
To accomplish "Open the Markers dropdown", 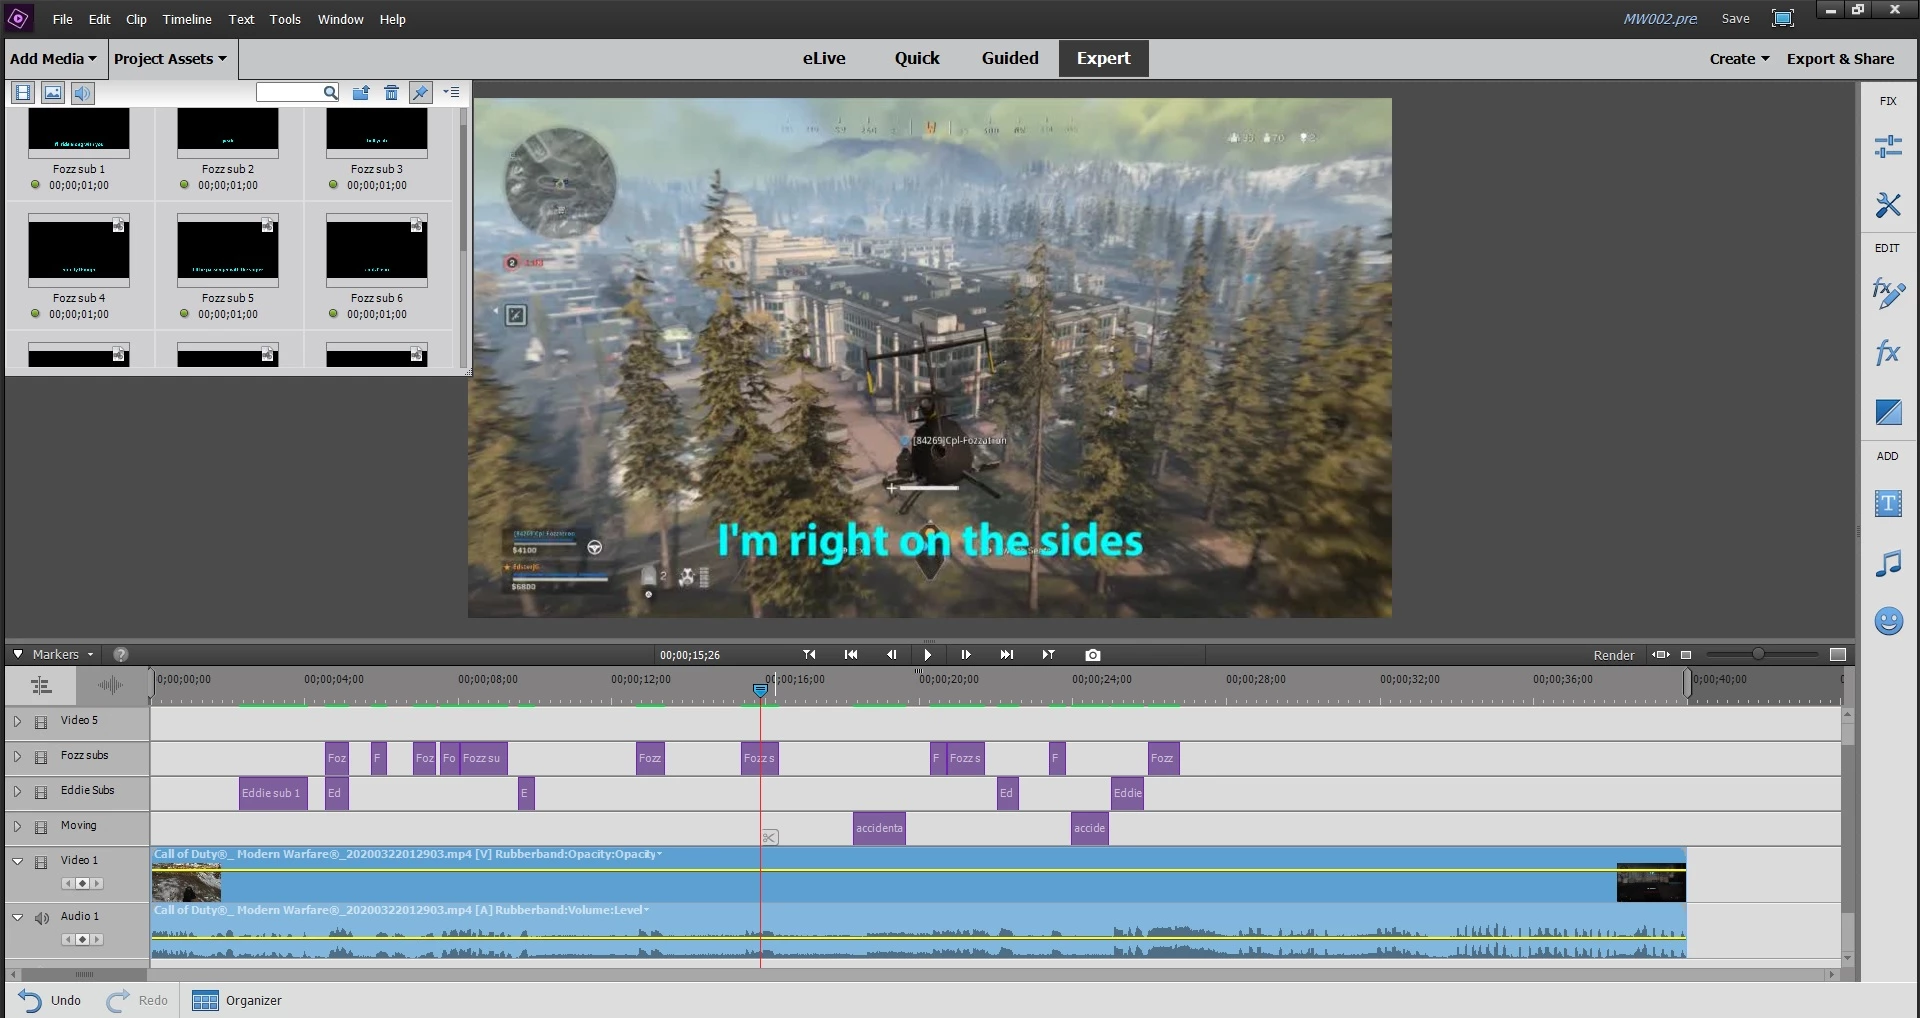I will [x=62, y=654].
